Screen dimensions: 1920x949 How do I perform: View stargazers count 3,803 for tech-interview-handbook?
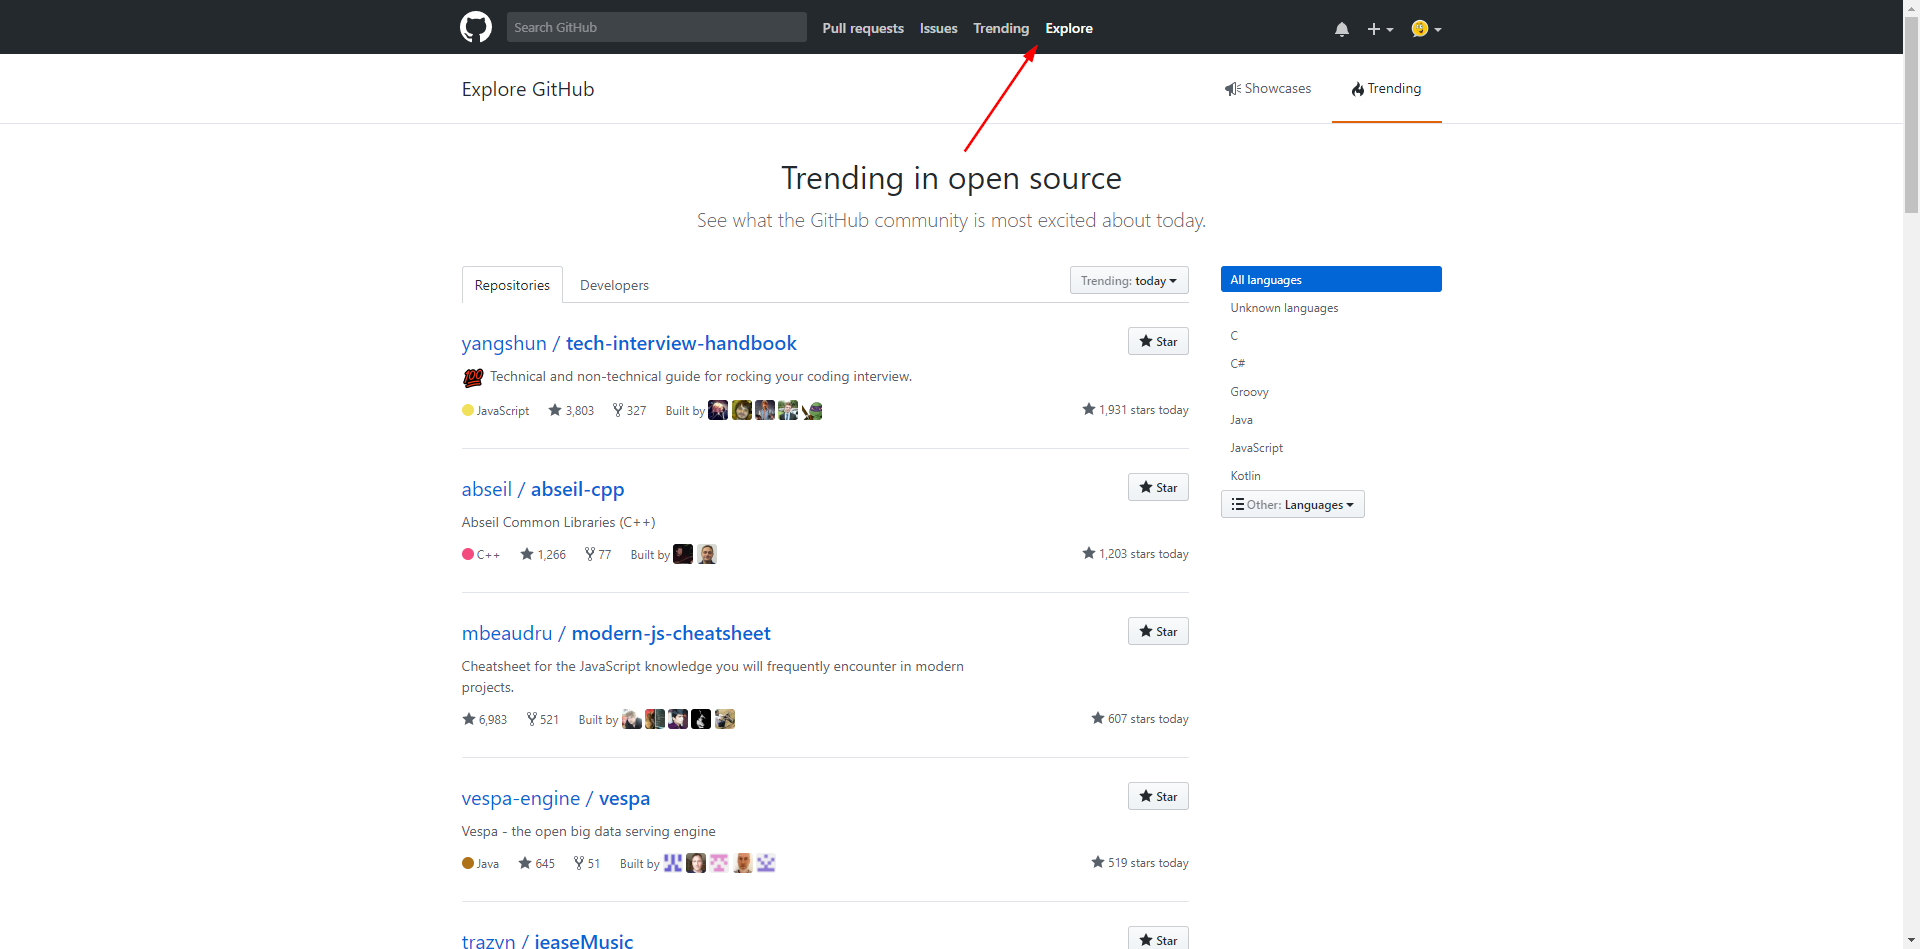coord(571,410)
